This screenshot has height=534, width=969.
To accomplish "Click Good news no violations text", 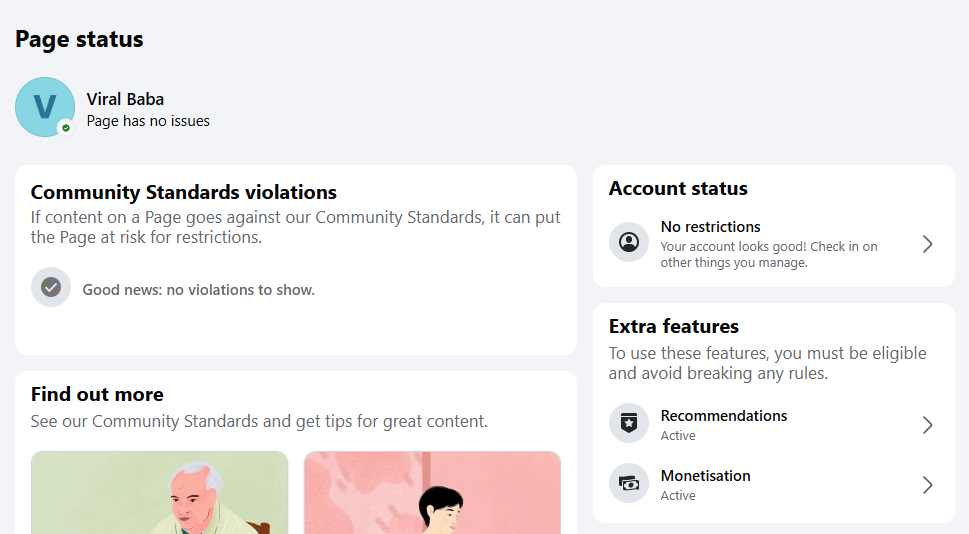I will 199,290.
